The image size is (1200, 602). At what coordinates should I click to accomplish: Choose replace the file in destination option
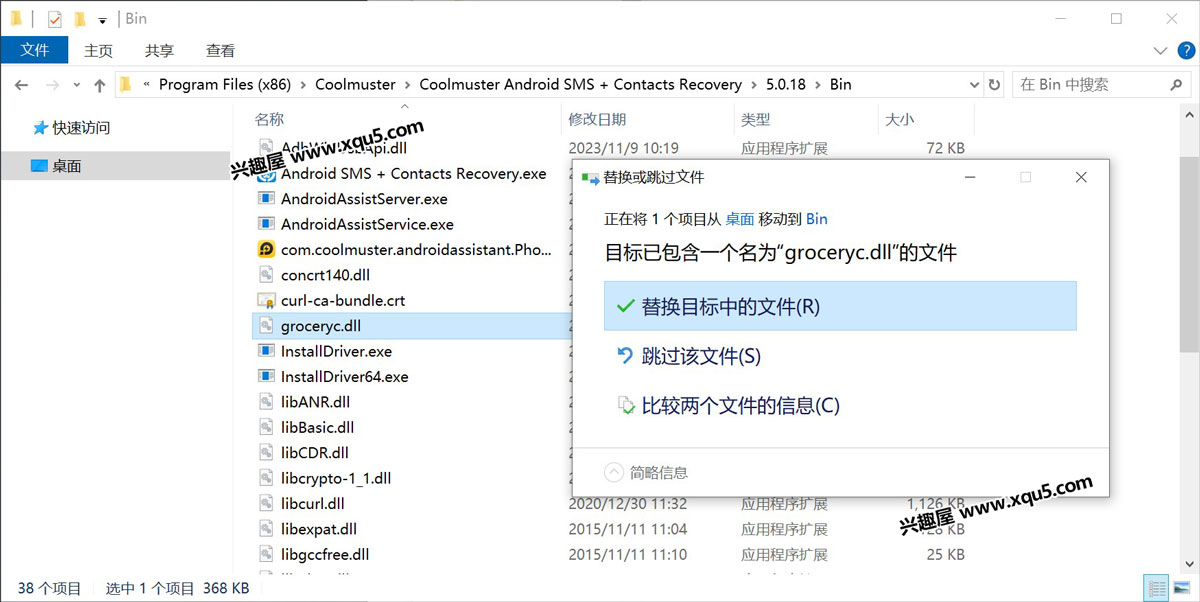[840, 306]
